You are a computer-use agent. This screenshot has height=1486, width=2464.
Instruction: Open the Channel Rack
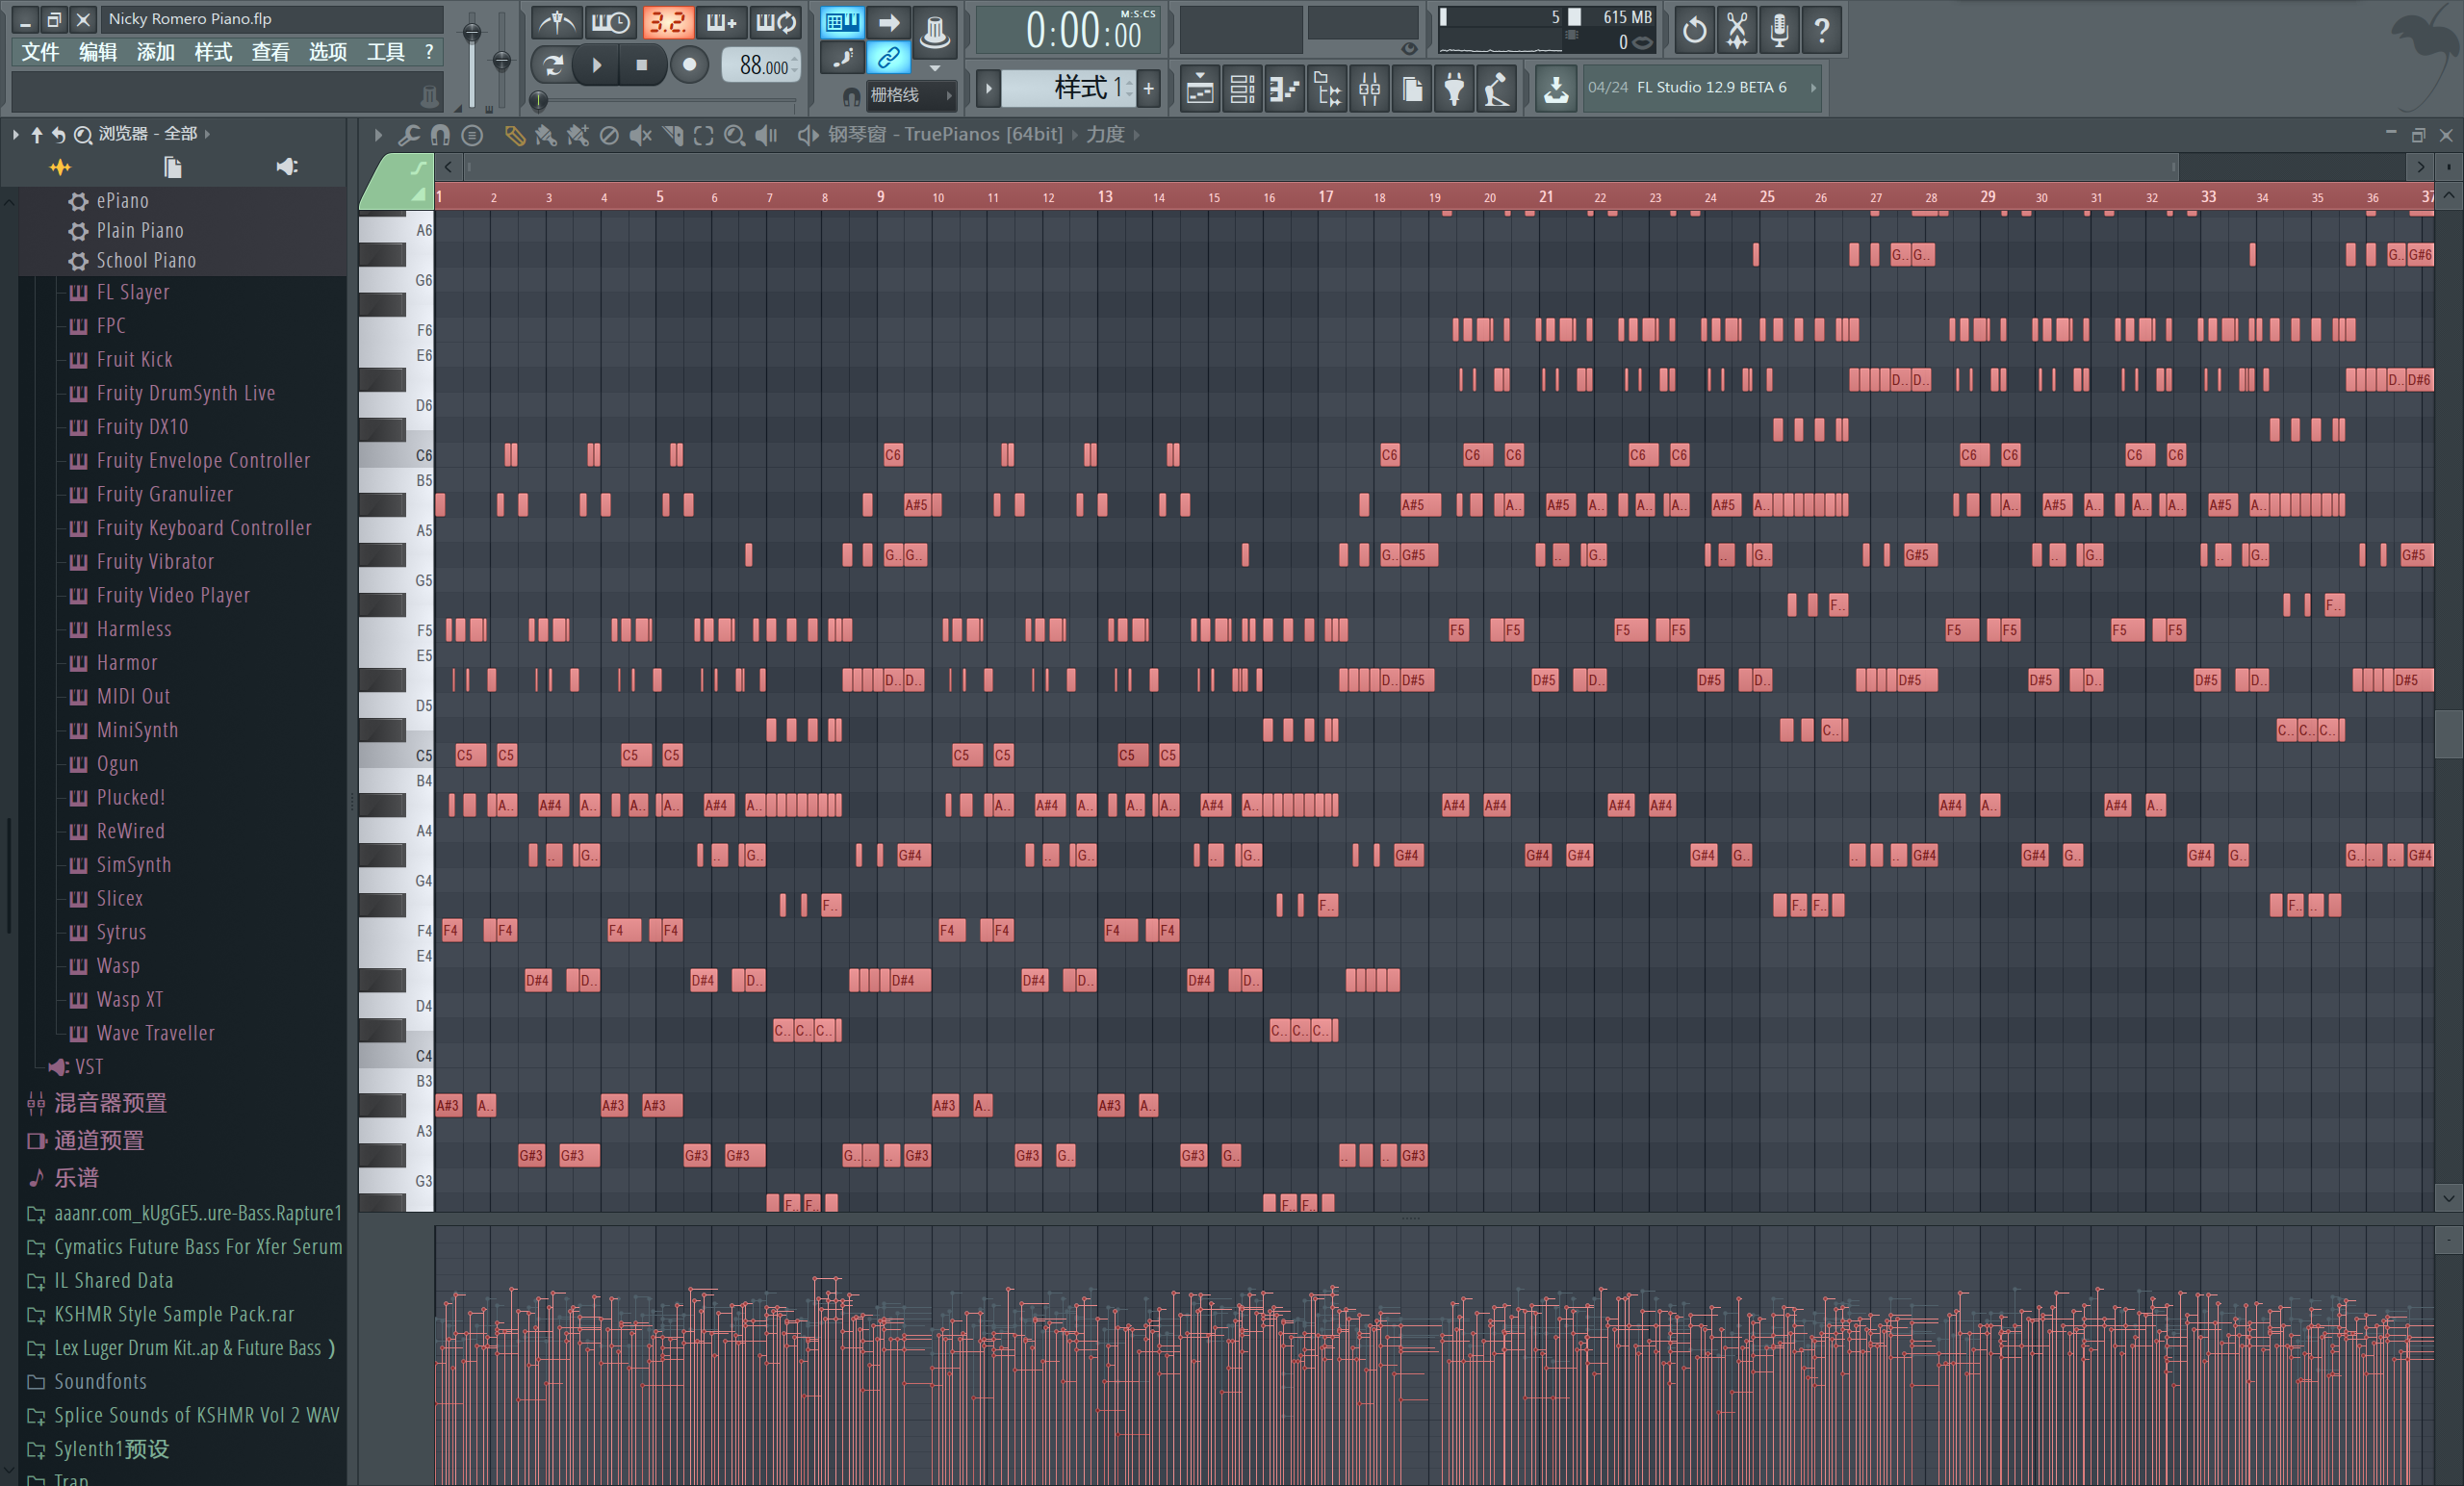[1242, 89]
